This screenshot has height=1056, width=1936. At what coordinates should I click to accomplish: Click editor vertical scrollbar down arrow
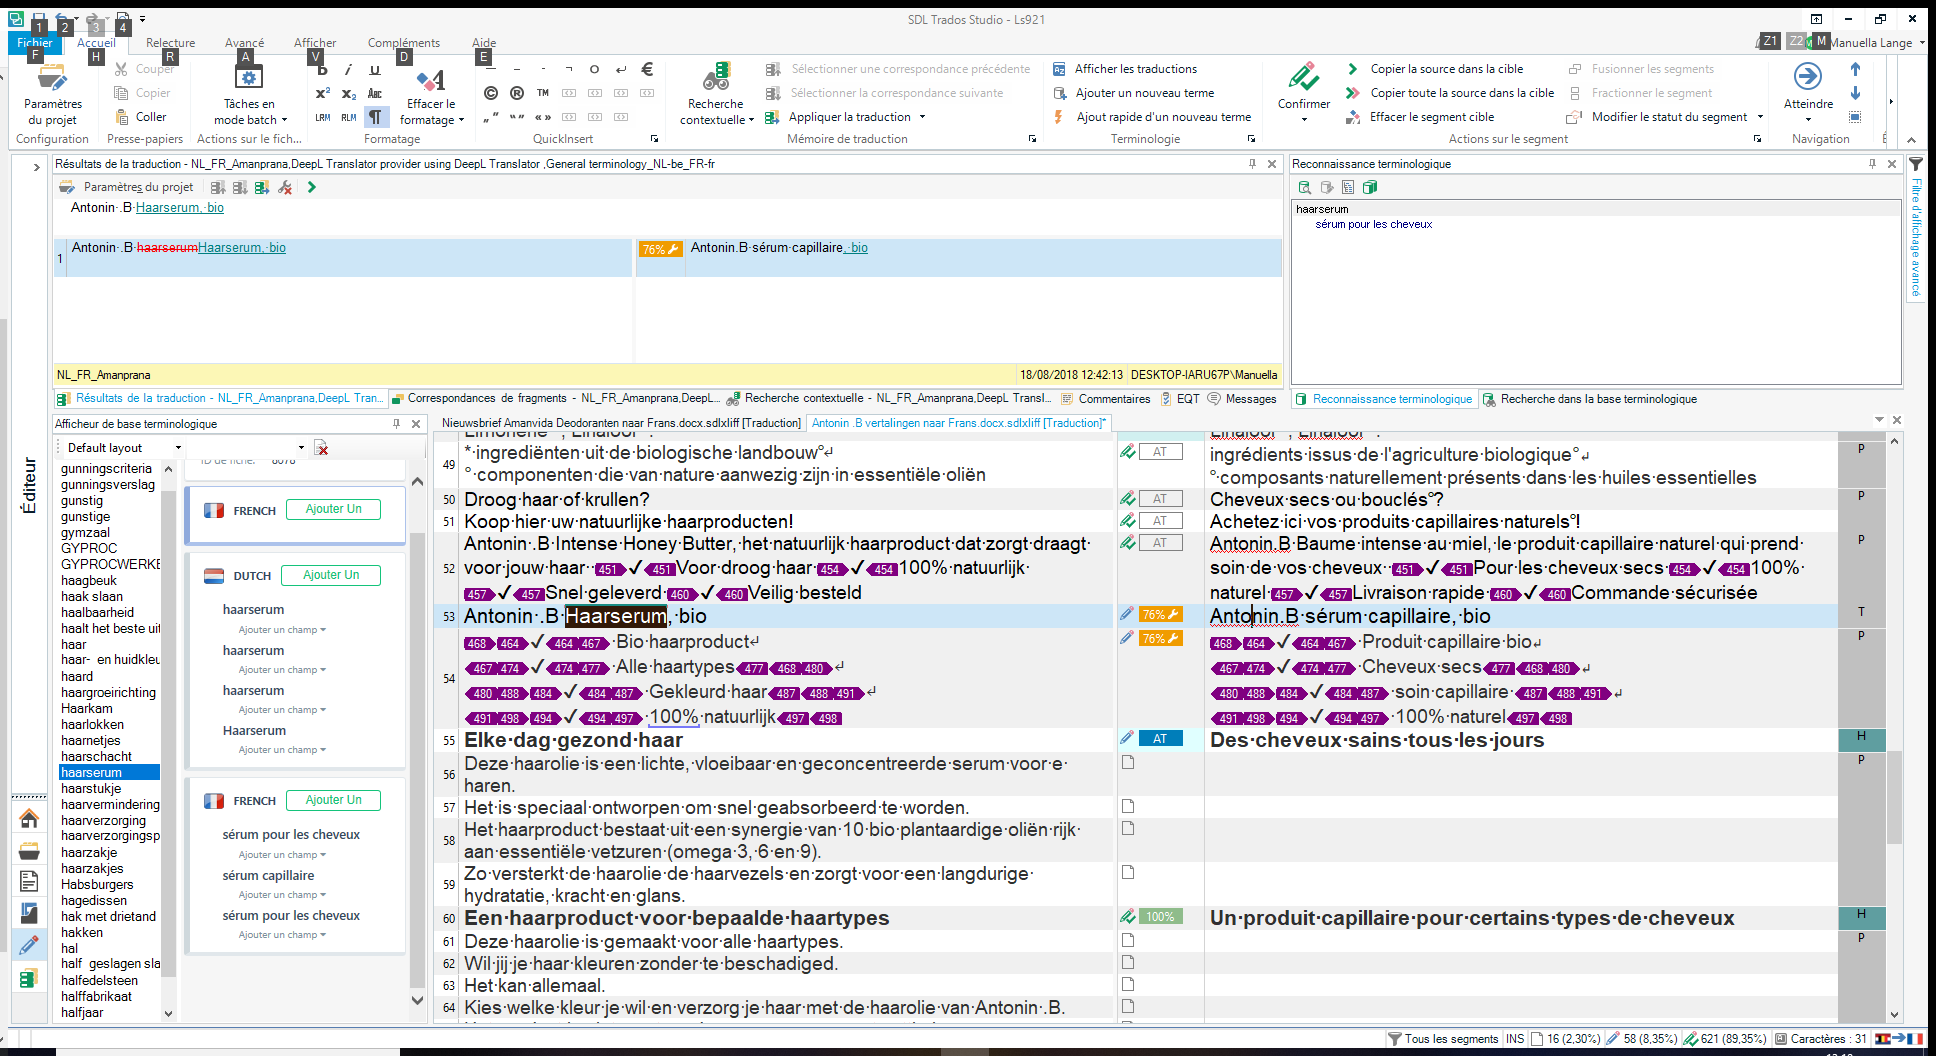[1894, 1014]
